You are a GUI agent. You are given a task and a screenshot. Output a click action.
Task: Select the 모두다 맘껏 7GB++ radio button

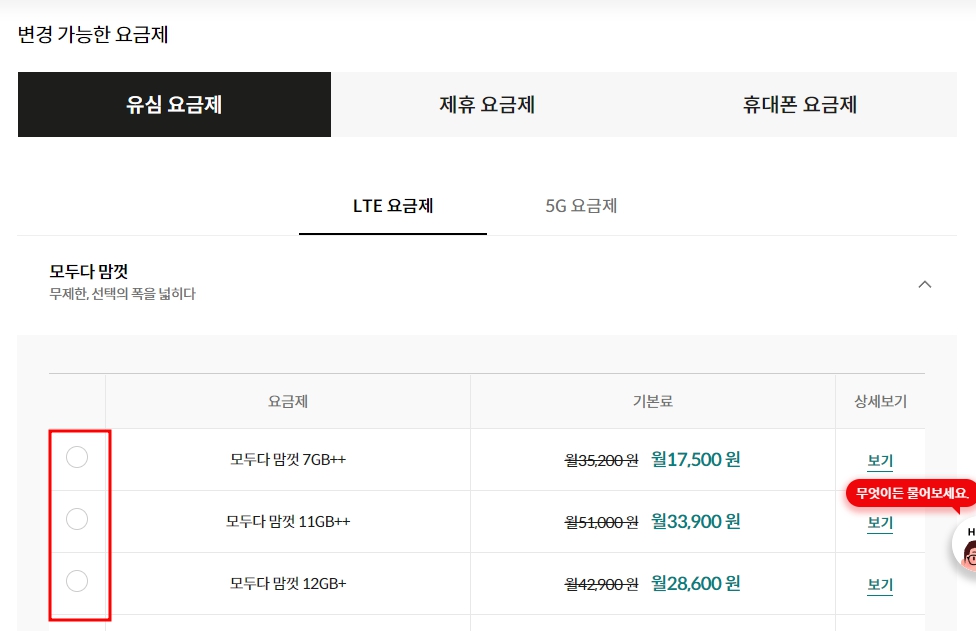tap(78, 457)
